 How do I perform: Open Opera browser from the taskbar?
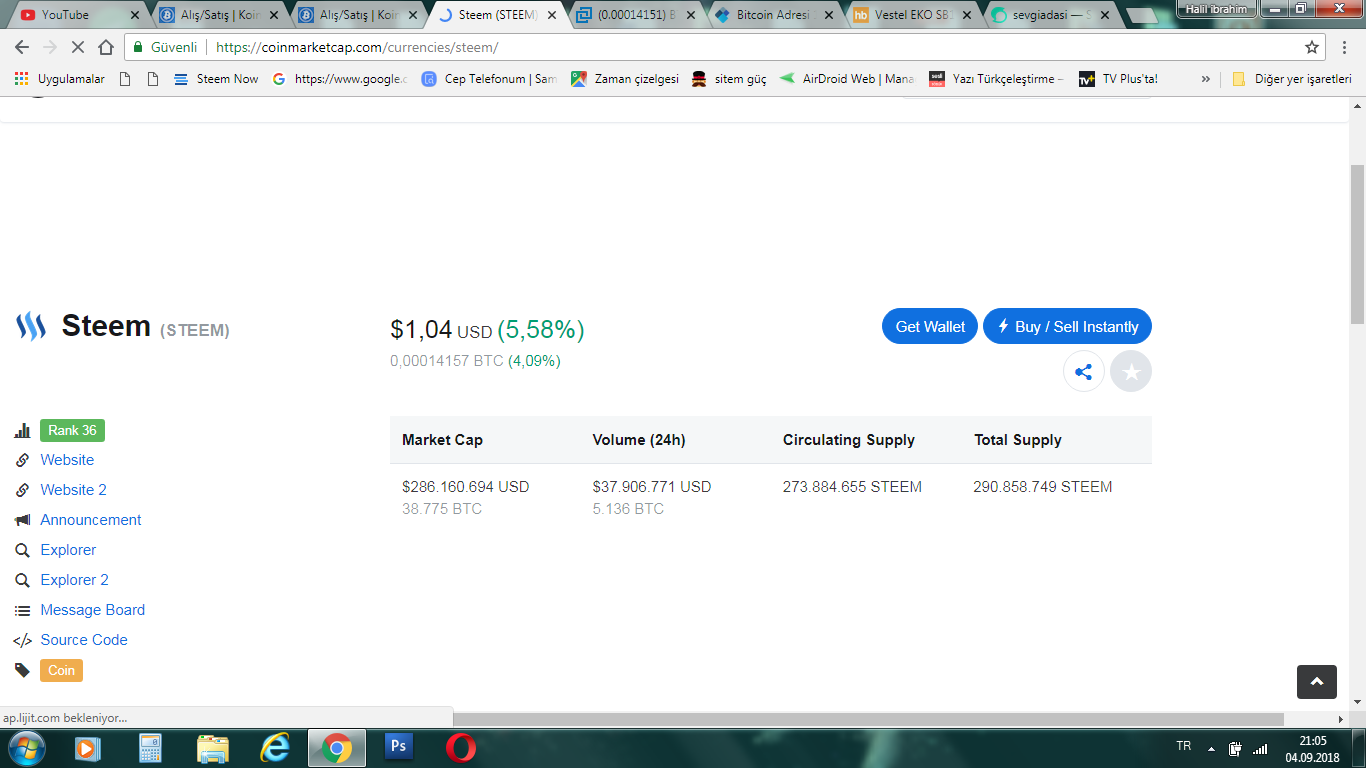(x=461, y=747)
